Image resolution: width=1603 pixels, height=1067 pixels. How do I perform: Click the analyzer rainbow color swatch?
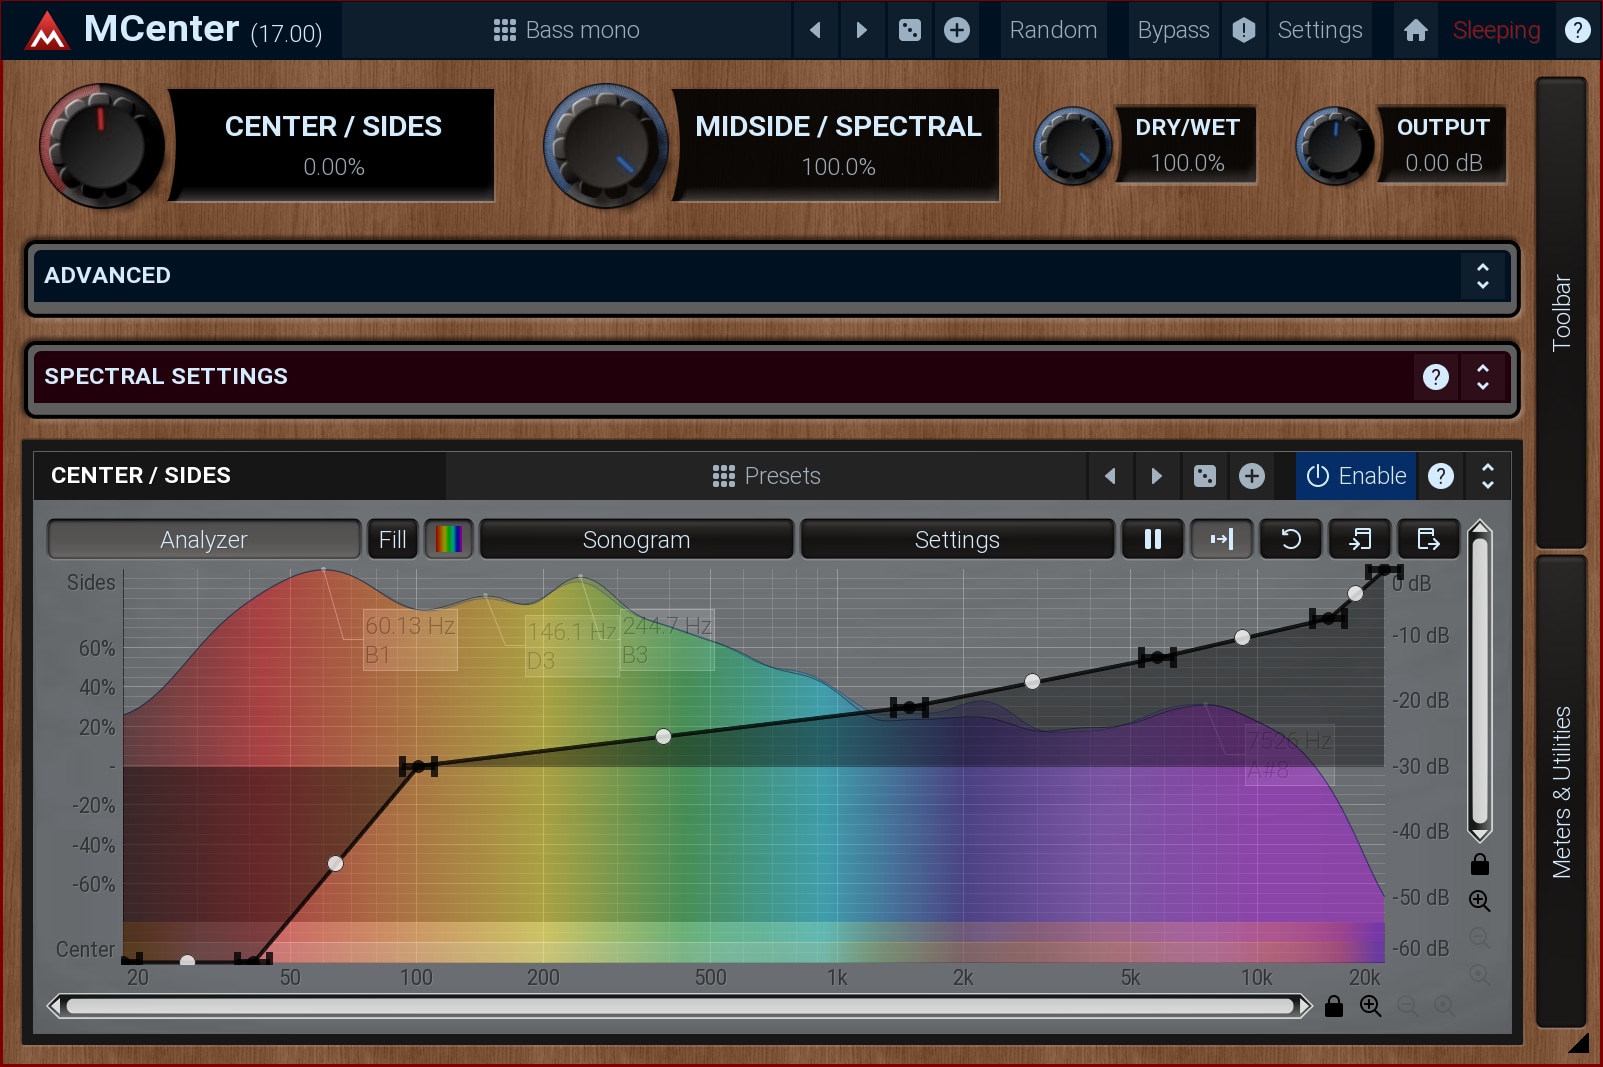point(449,539)
